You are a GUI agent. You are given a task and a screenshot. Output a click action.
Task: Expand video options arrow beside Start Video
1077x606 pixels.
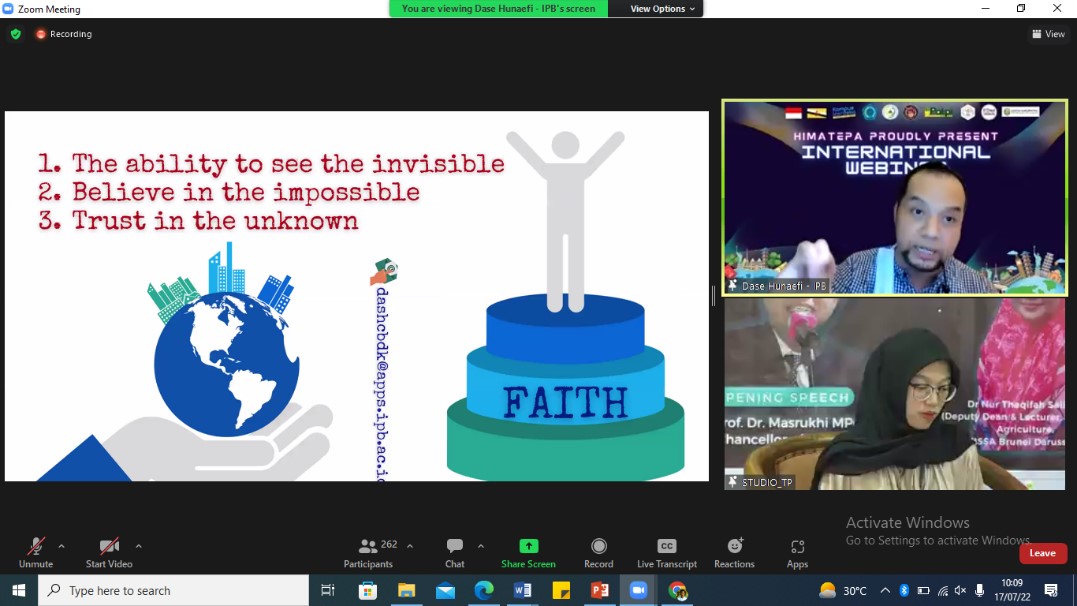138,546
